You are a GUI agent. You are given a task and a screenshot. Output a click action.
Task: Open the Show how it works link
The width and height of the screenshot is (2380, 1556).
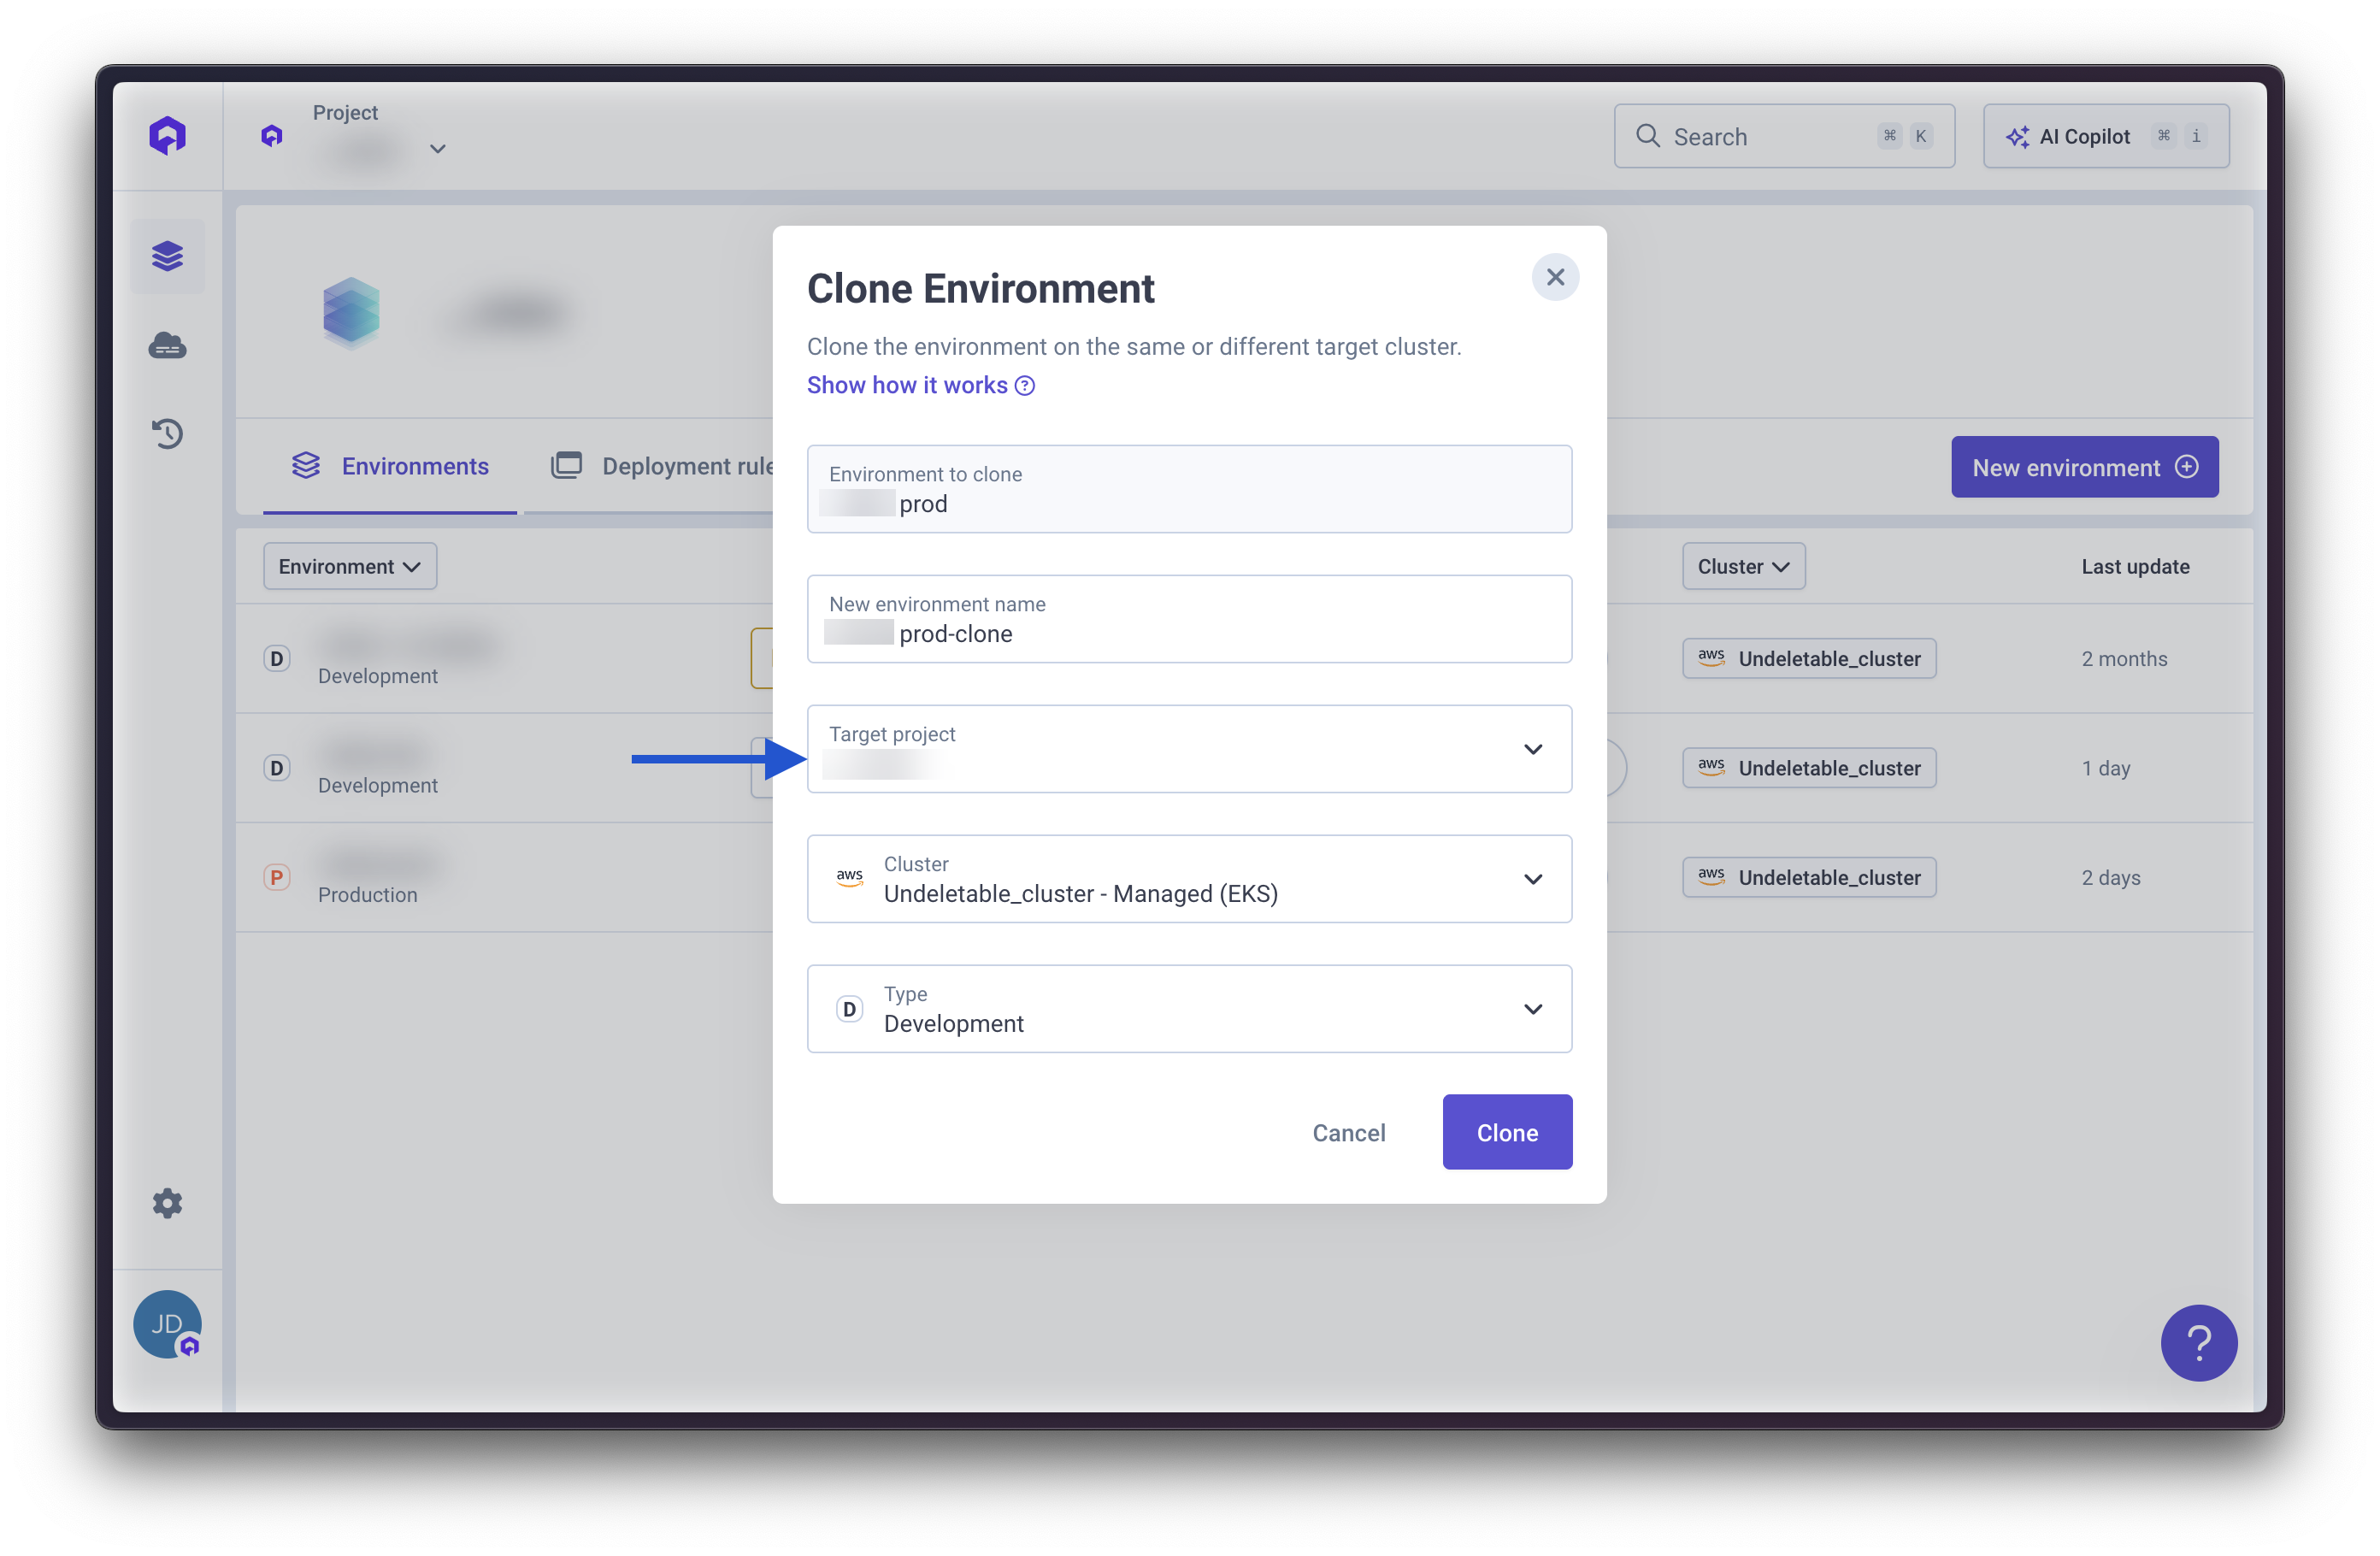pos(906,385)
